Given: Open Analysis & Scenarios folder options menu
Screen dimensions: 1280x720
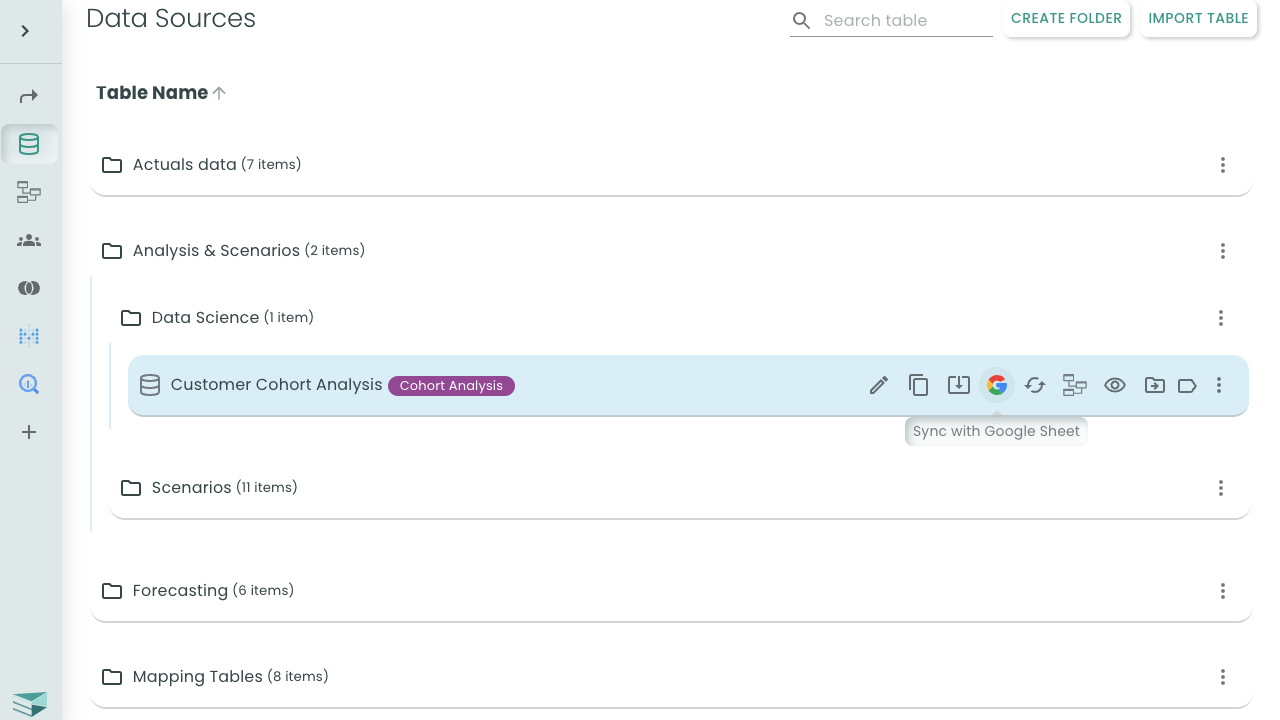Looking at the screenshot, I should [1222, 251].
